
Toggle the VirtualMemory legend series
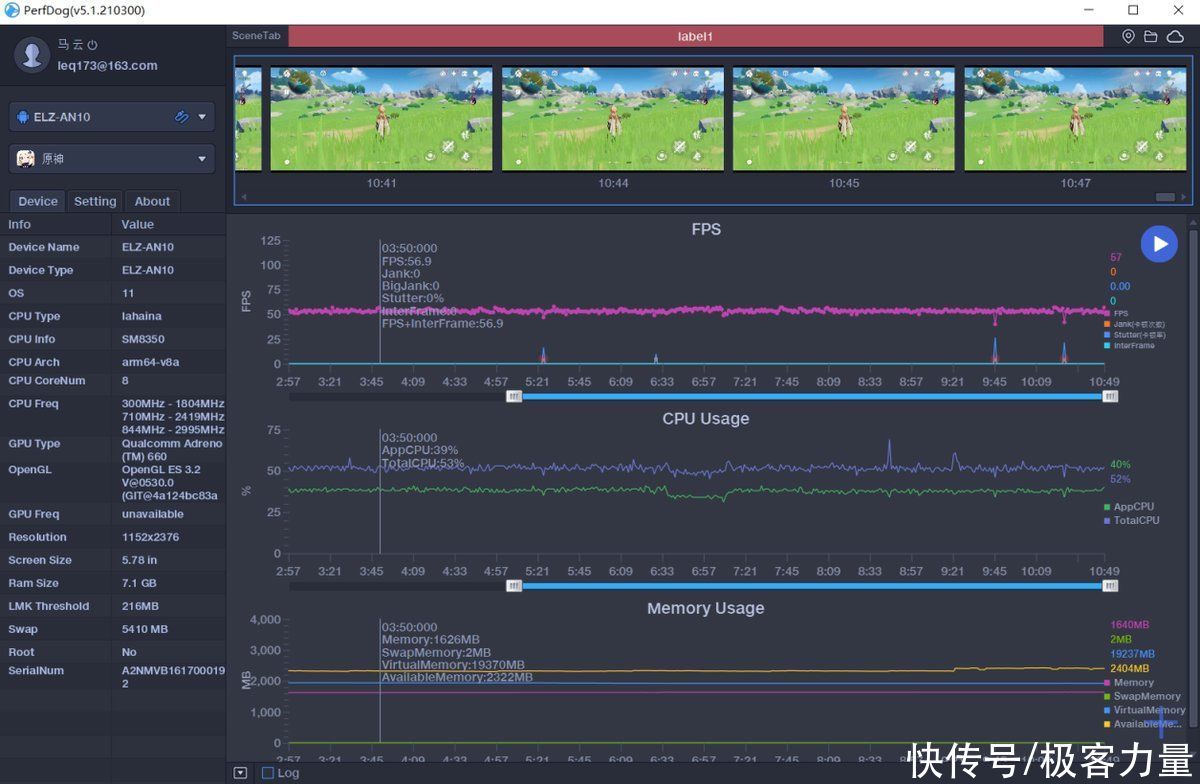1144,710
